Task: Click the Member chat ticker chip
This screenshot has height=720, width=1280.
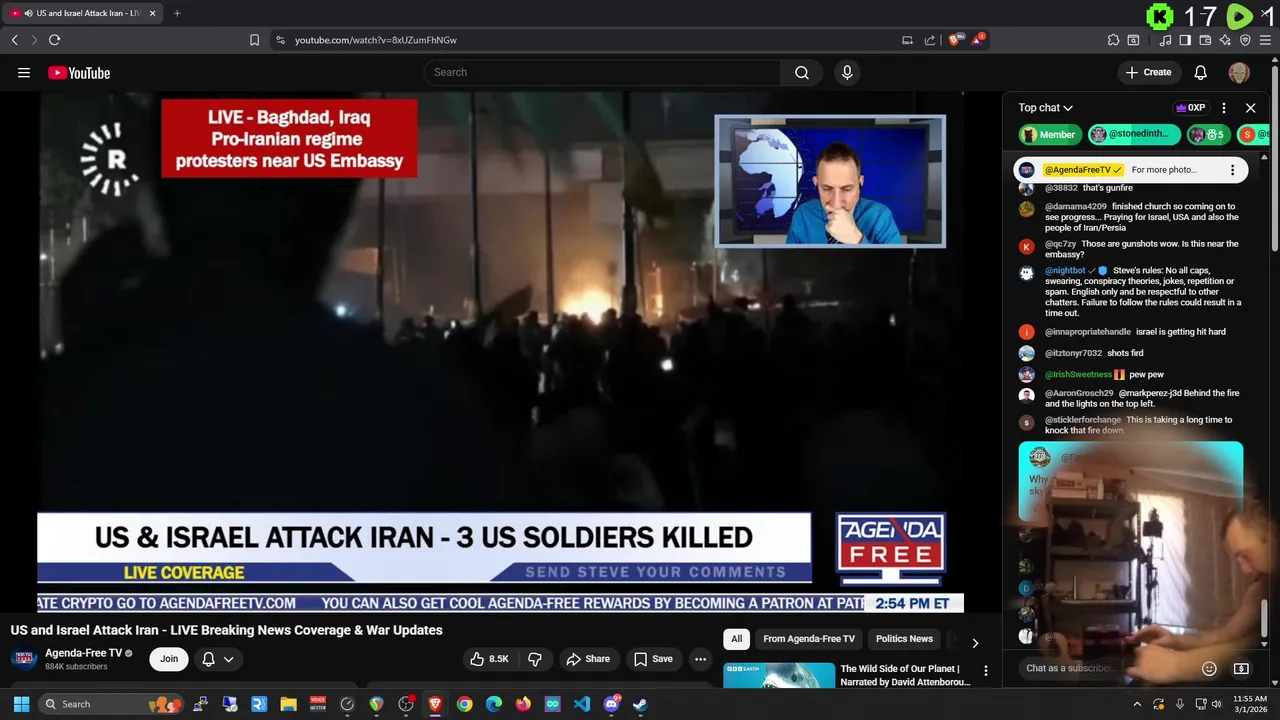Action: [x=1049, y=134]
